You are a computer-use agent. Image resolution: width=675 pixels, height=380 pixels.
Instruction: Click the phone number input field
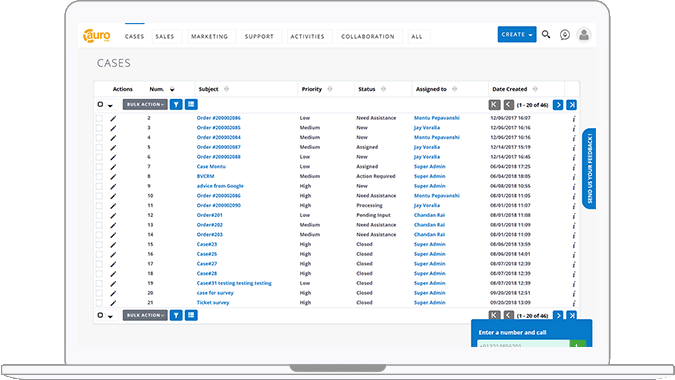click(523, 344)
